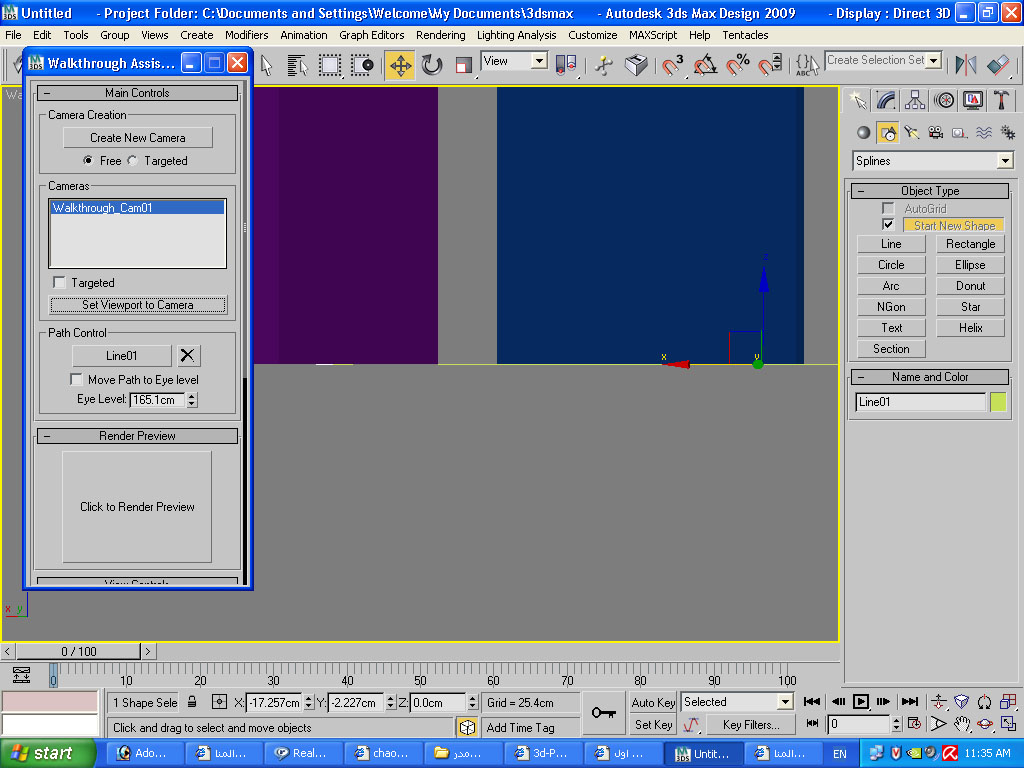Open the Lighting Analysis menu
1024x768 pixels.
click(517, 35)
